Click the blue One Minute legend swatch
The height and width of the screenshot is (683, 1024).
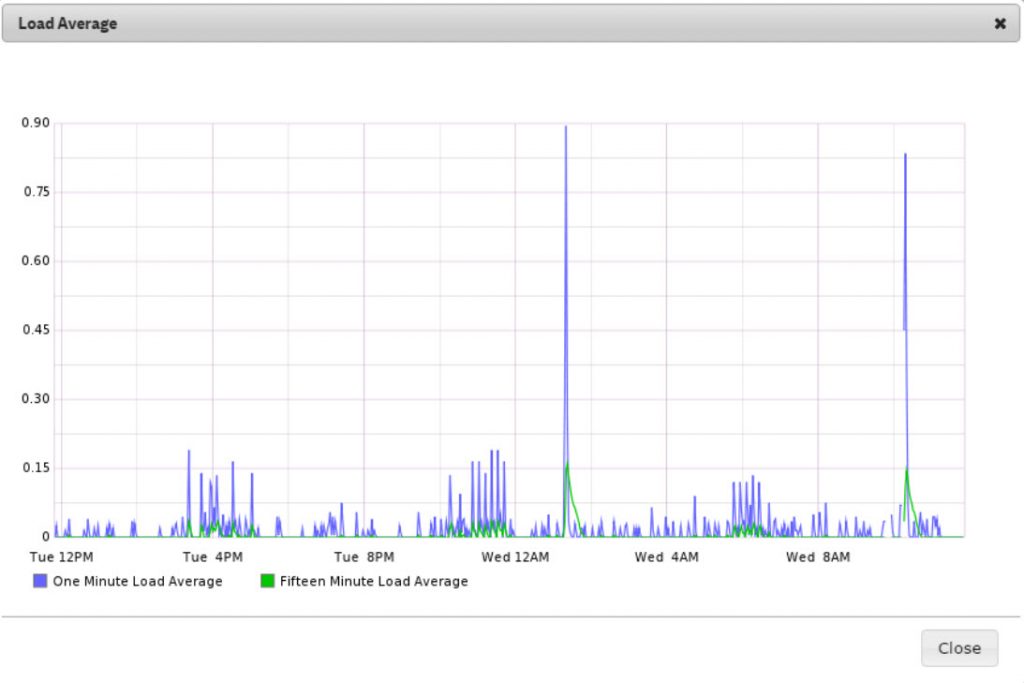[x=40, y=581]
